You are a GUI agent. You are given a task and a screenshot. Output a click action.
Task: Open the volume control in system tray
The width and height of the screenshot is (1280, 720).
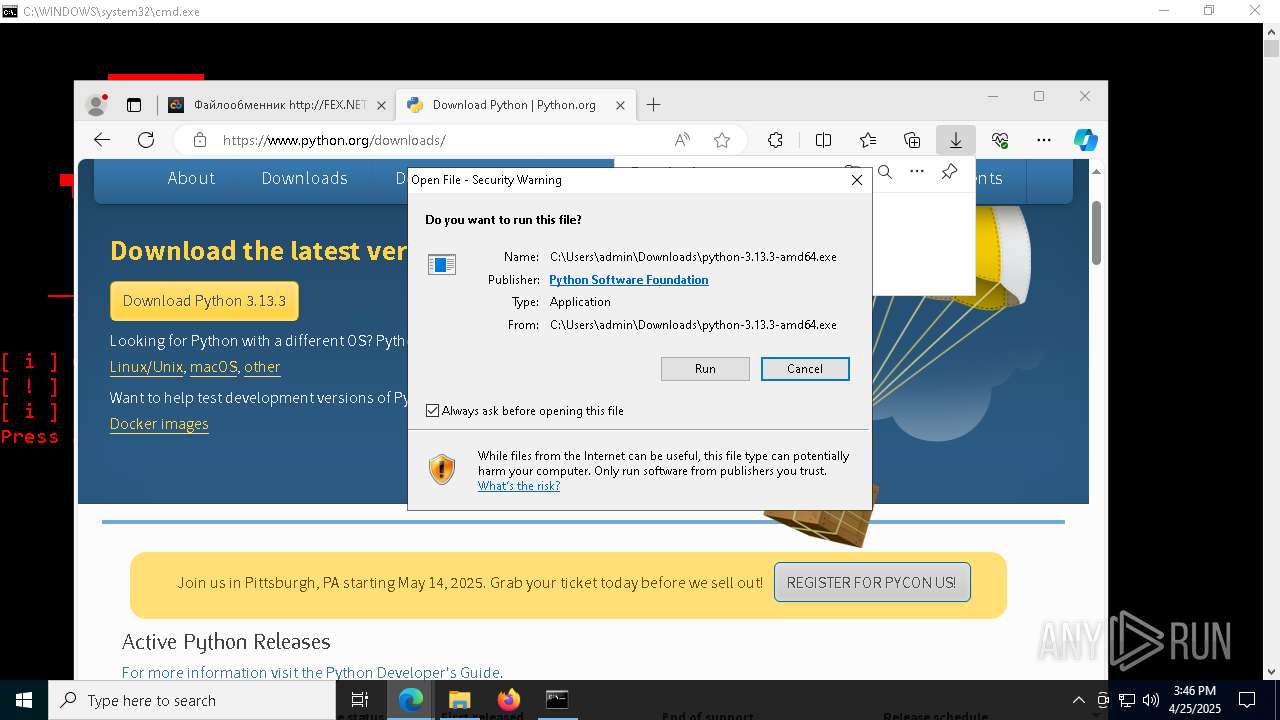click(x=1151, y=700)
